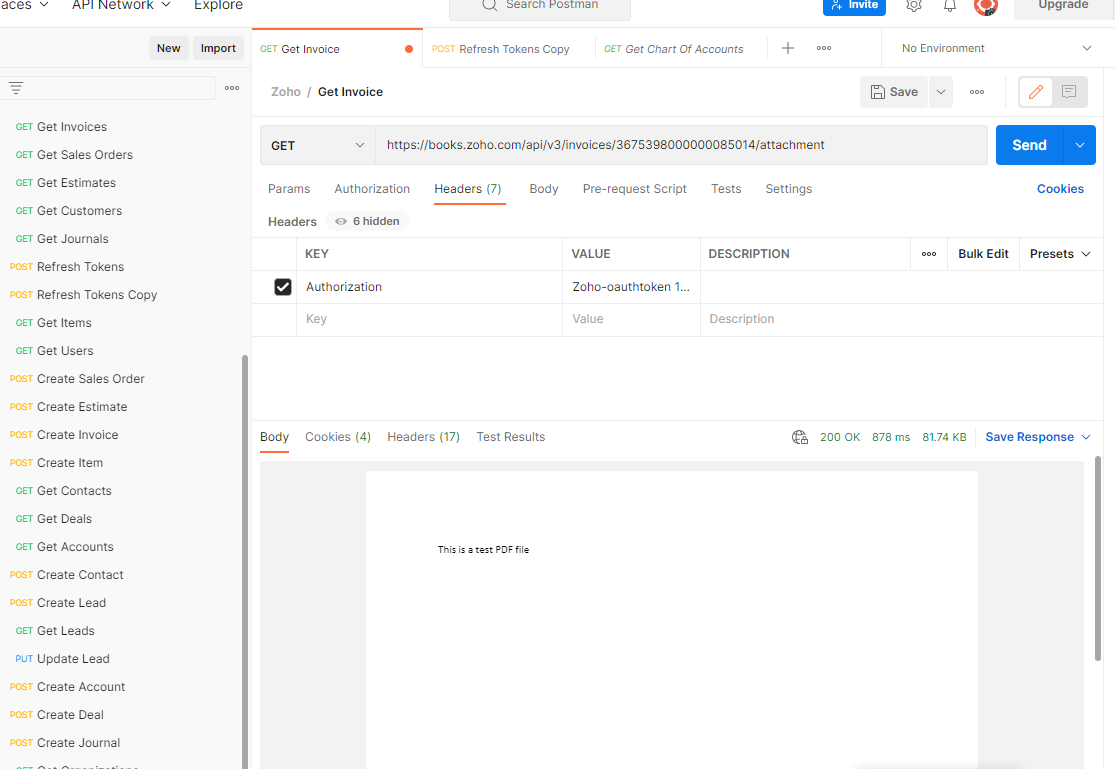Open a new request tab with plus
This screenshot has height=769, width=1115.
point(788,48)
